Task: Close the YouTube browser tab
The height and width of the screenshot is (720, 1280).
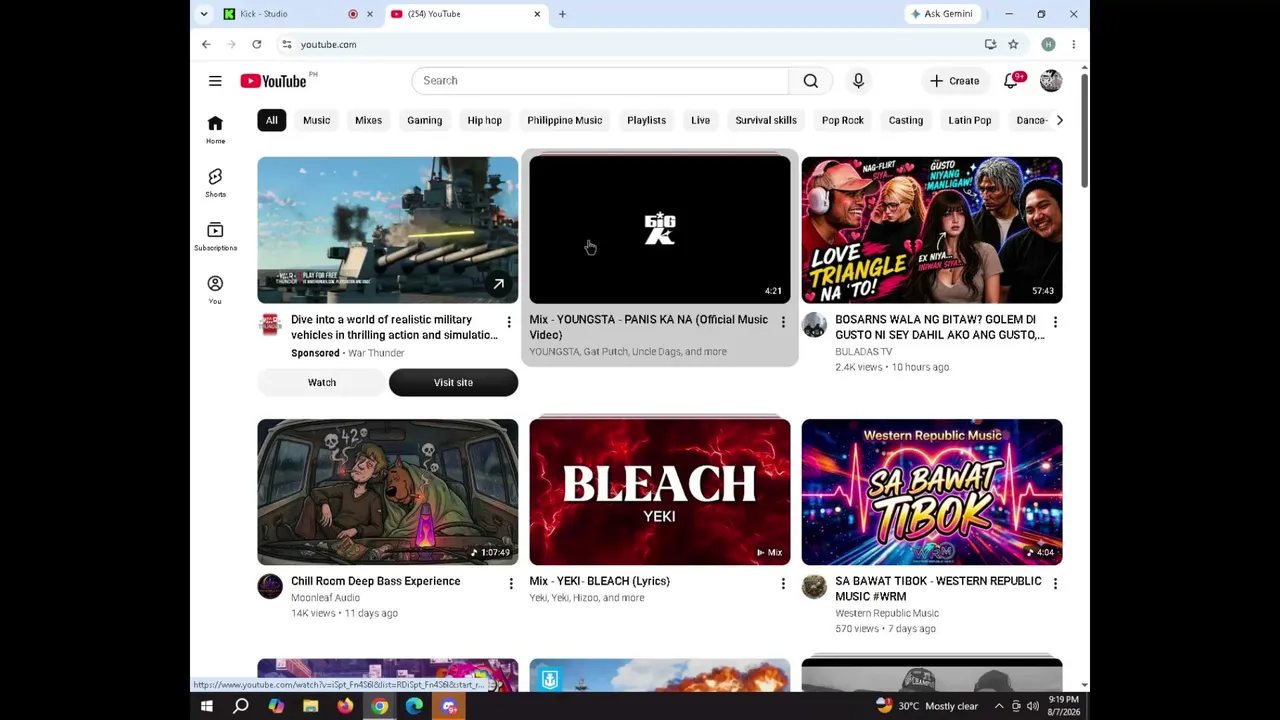Action: (537, 14)
